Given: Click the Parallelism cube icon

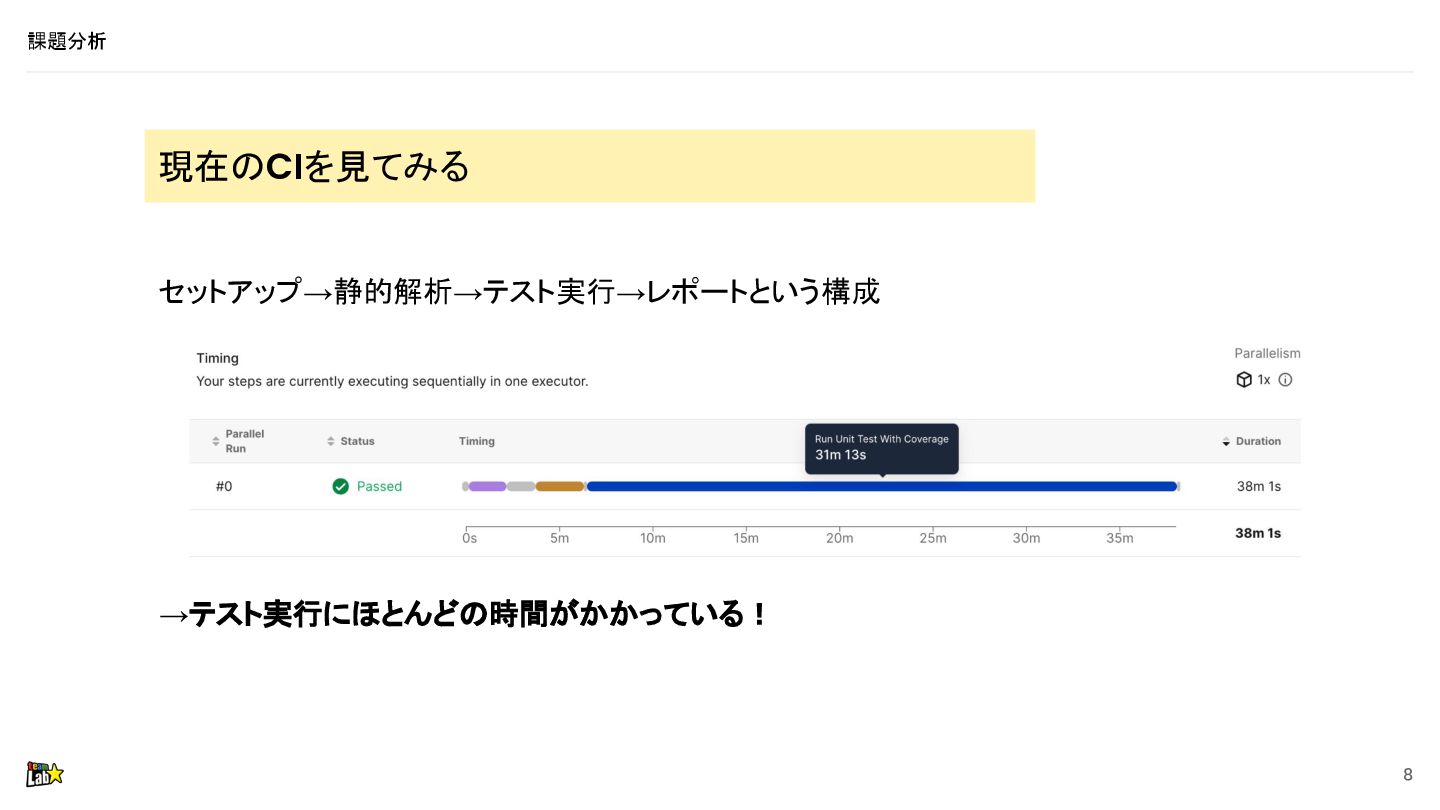Looking at the screenshot, I should point(1244,380).
